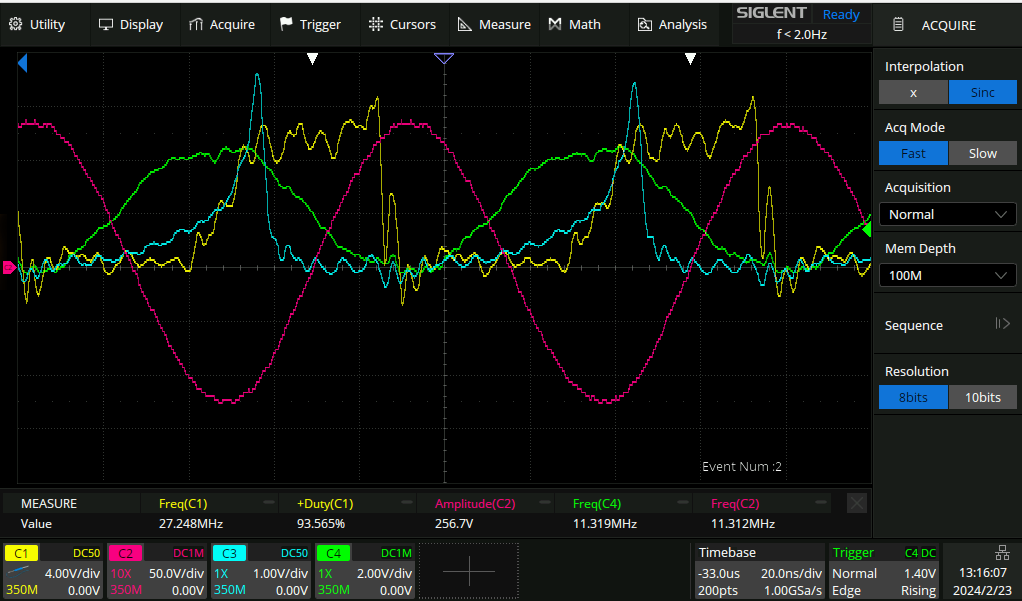Select Sinc interpolation mode
1022x601 pixels.
[982, 92]
